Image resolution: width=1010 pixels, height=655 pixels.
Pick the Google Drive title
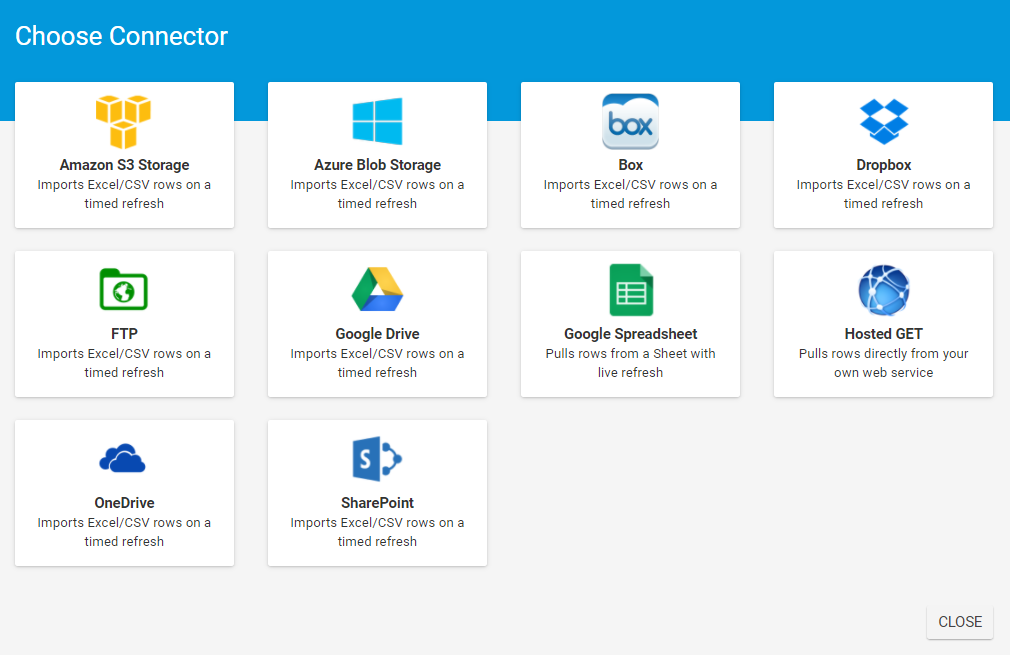point(377,334)
